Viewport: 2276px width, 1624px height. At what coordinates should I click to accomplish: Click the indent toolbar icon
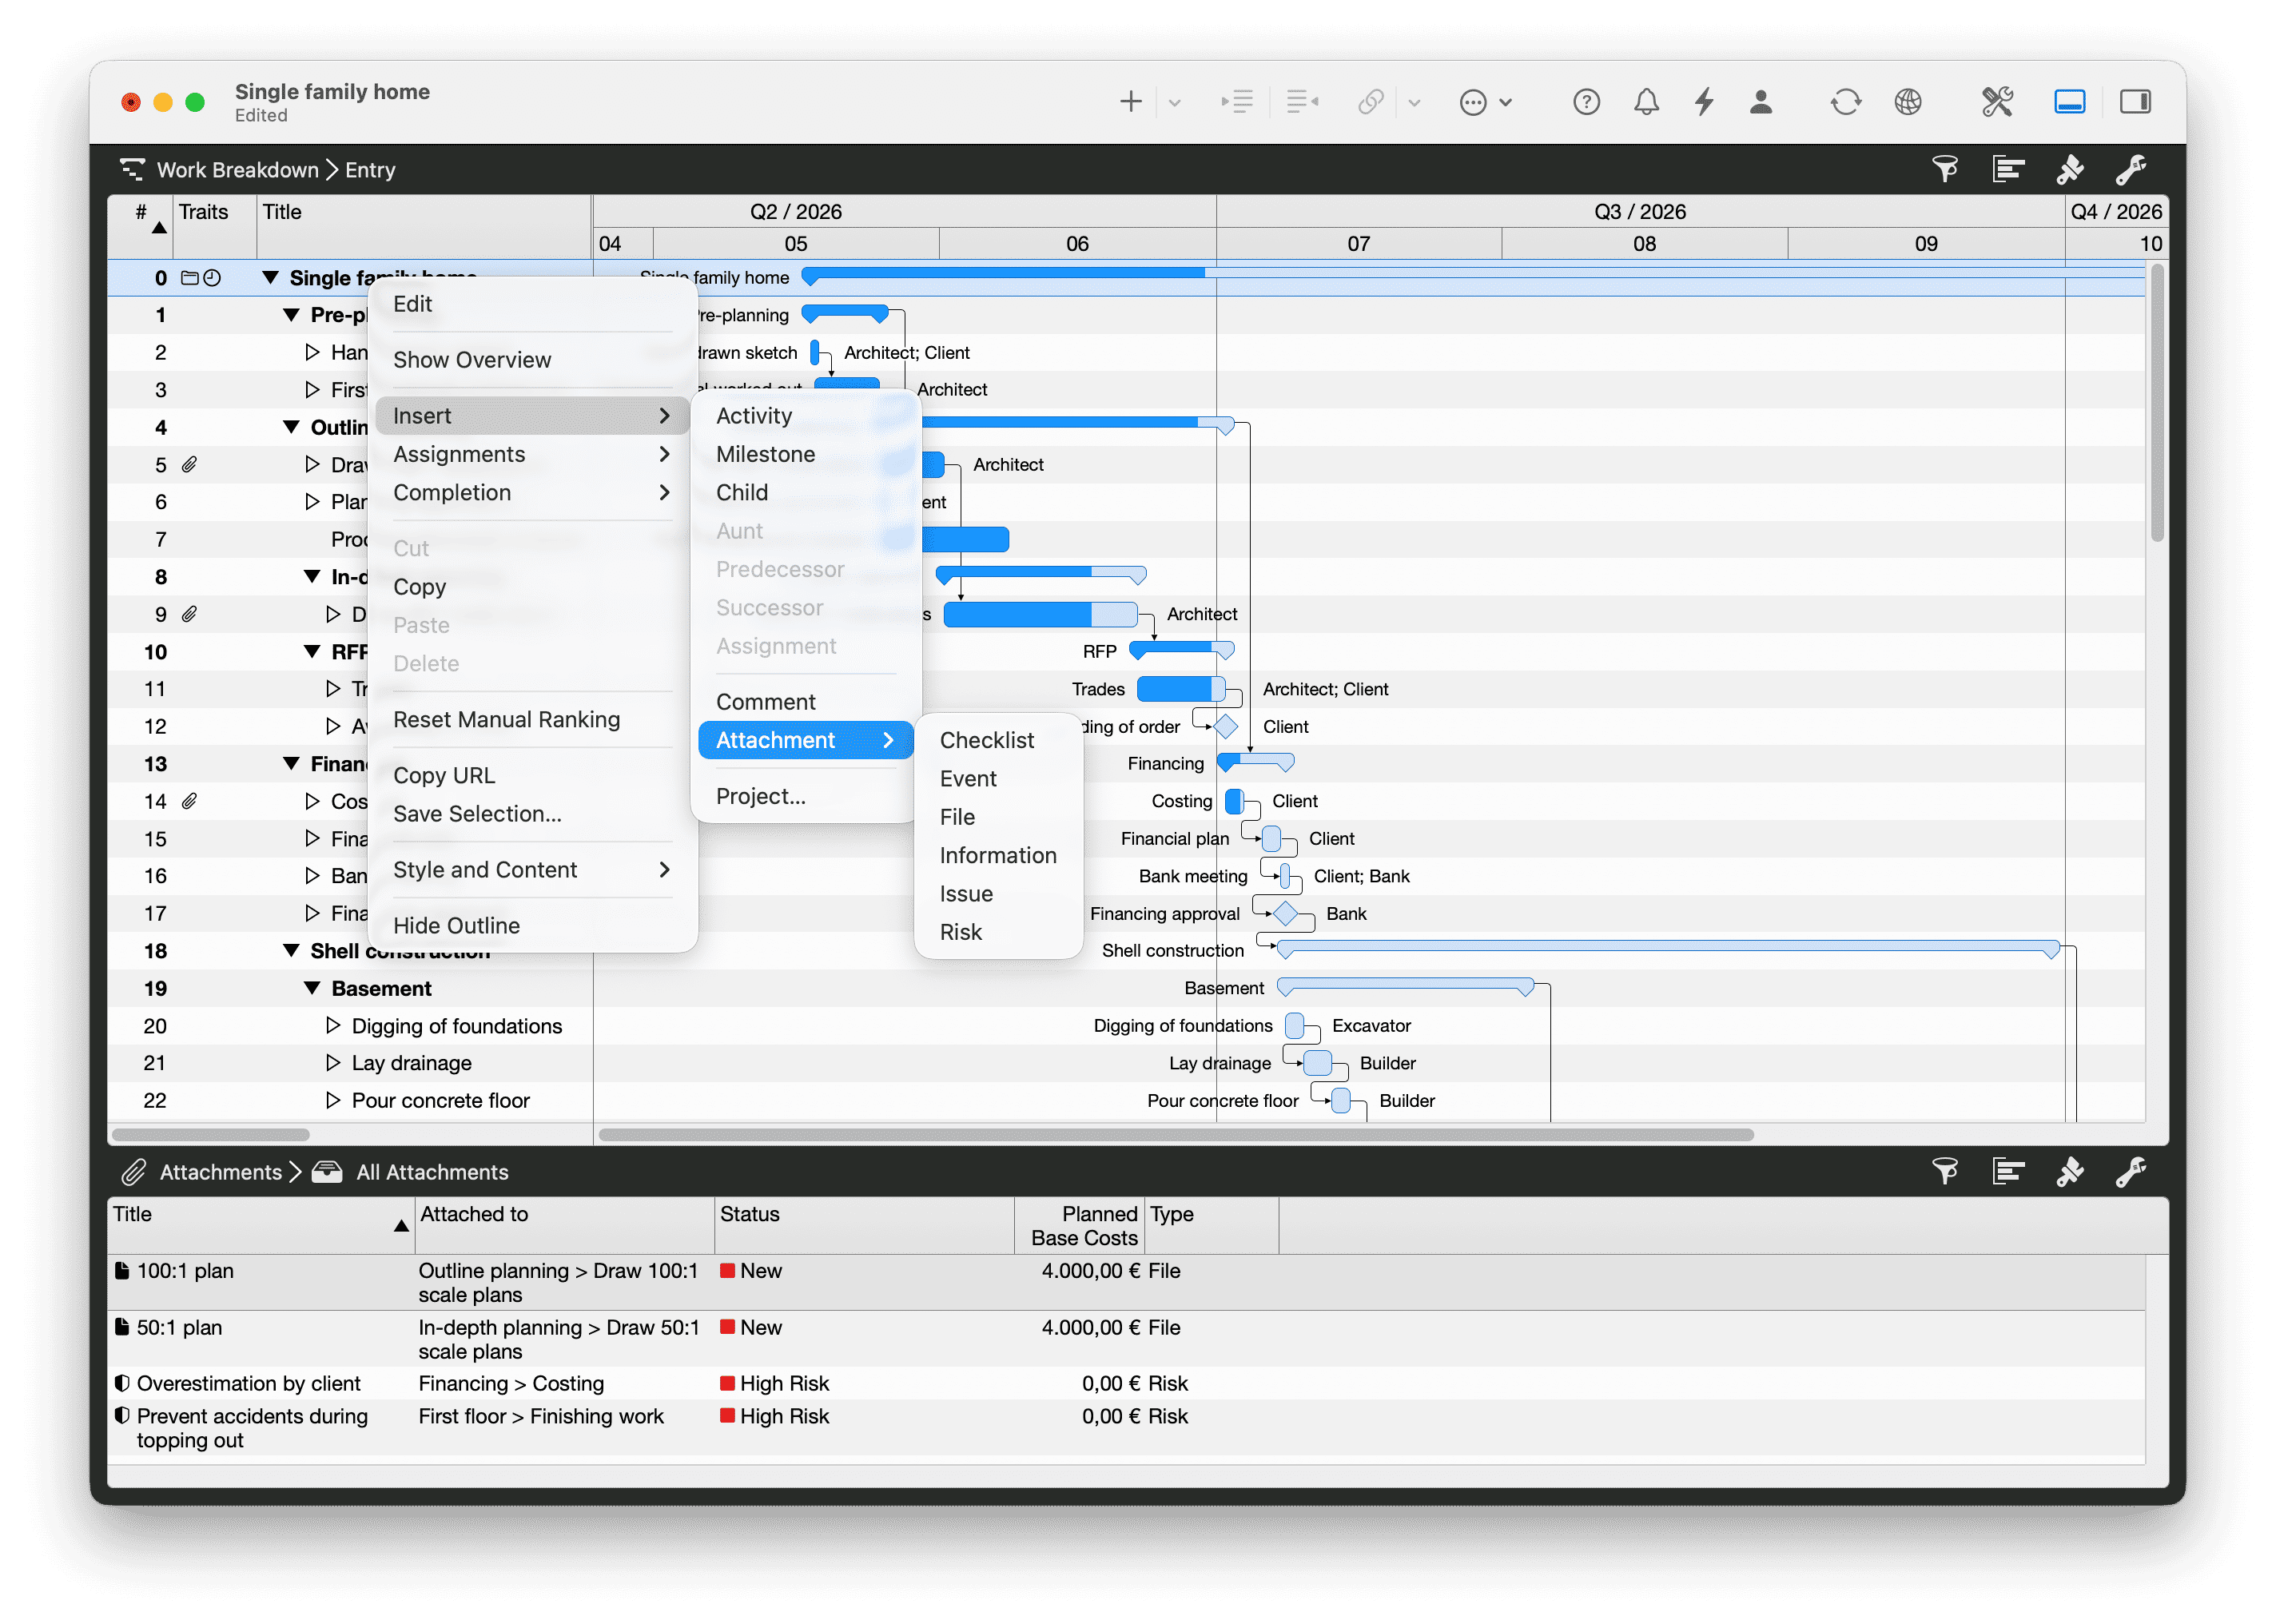click(x=1237, y=102)
